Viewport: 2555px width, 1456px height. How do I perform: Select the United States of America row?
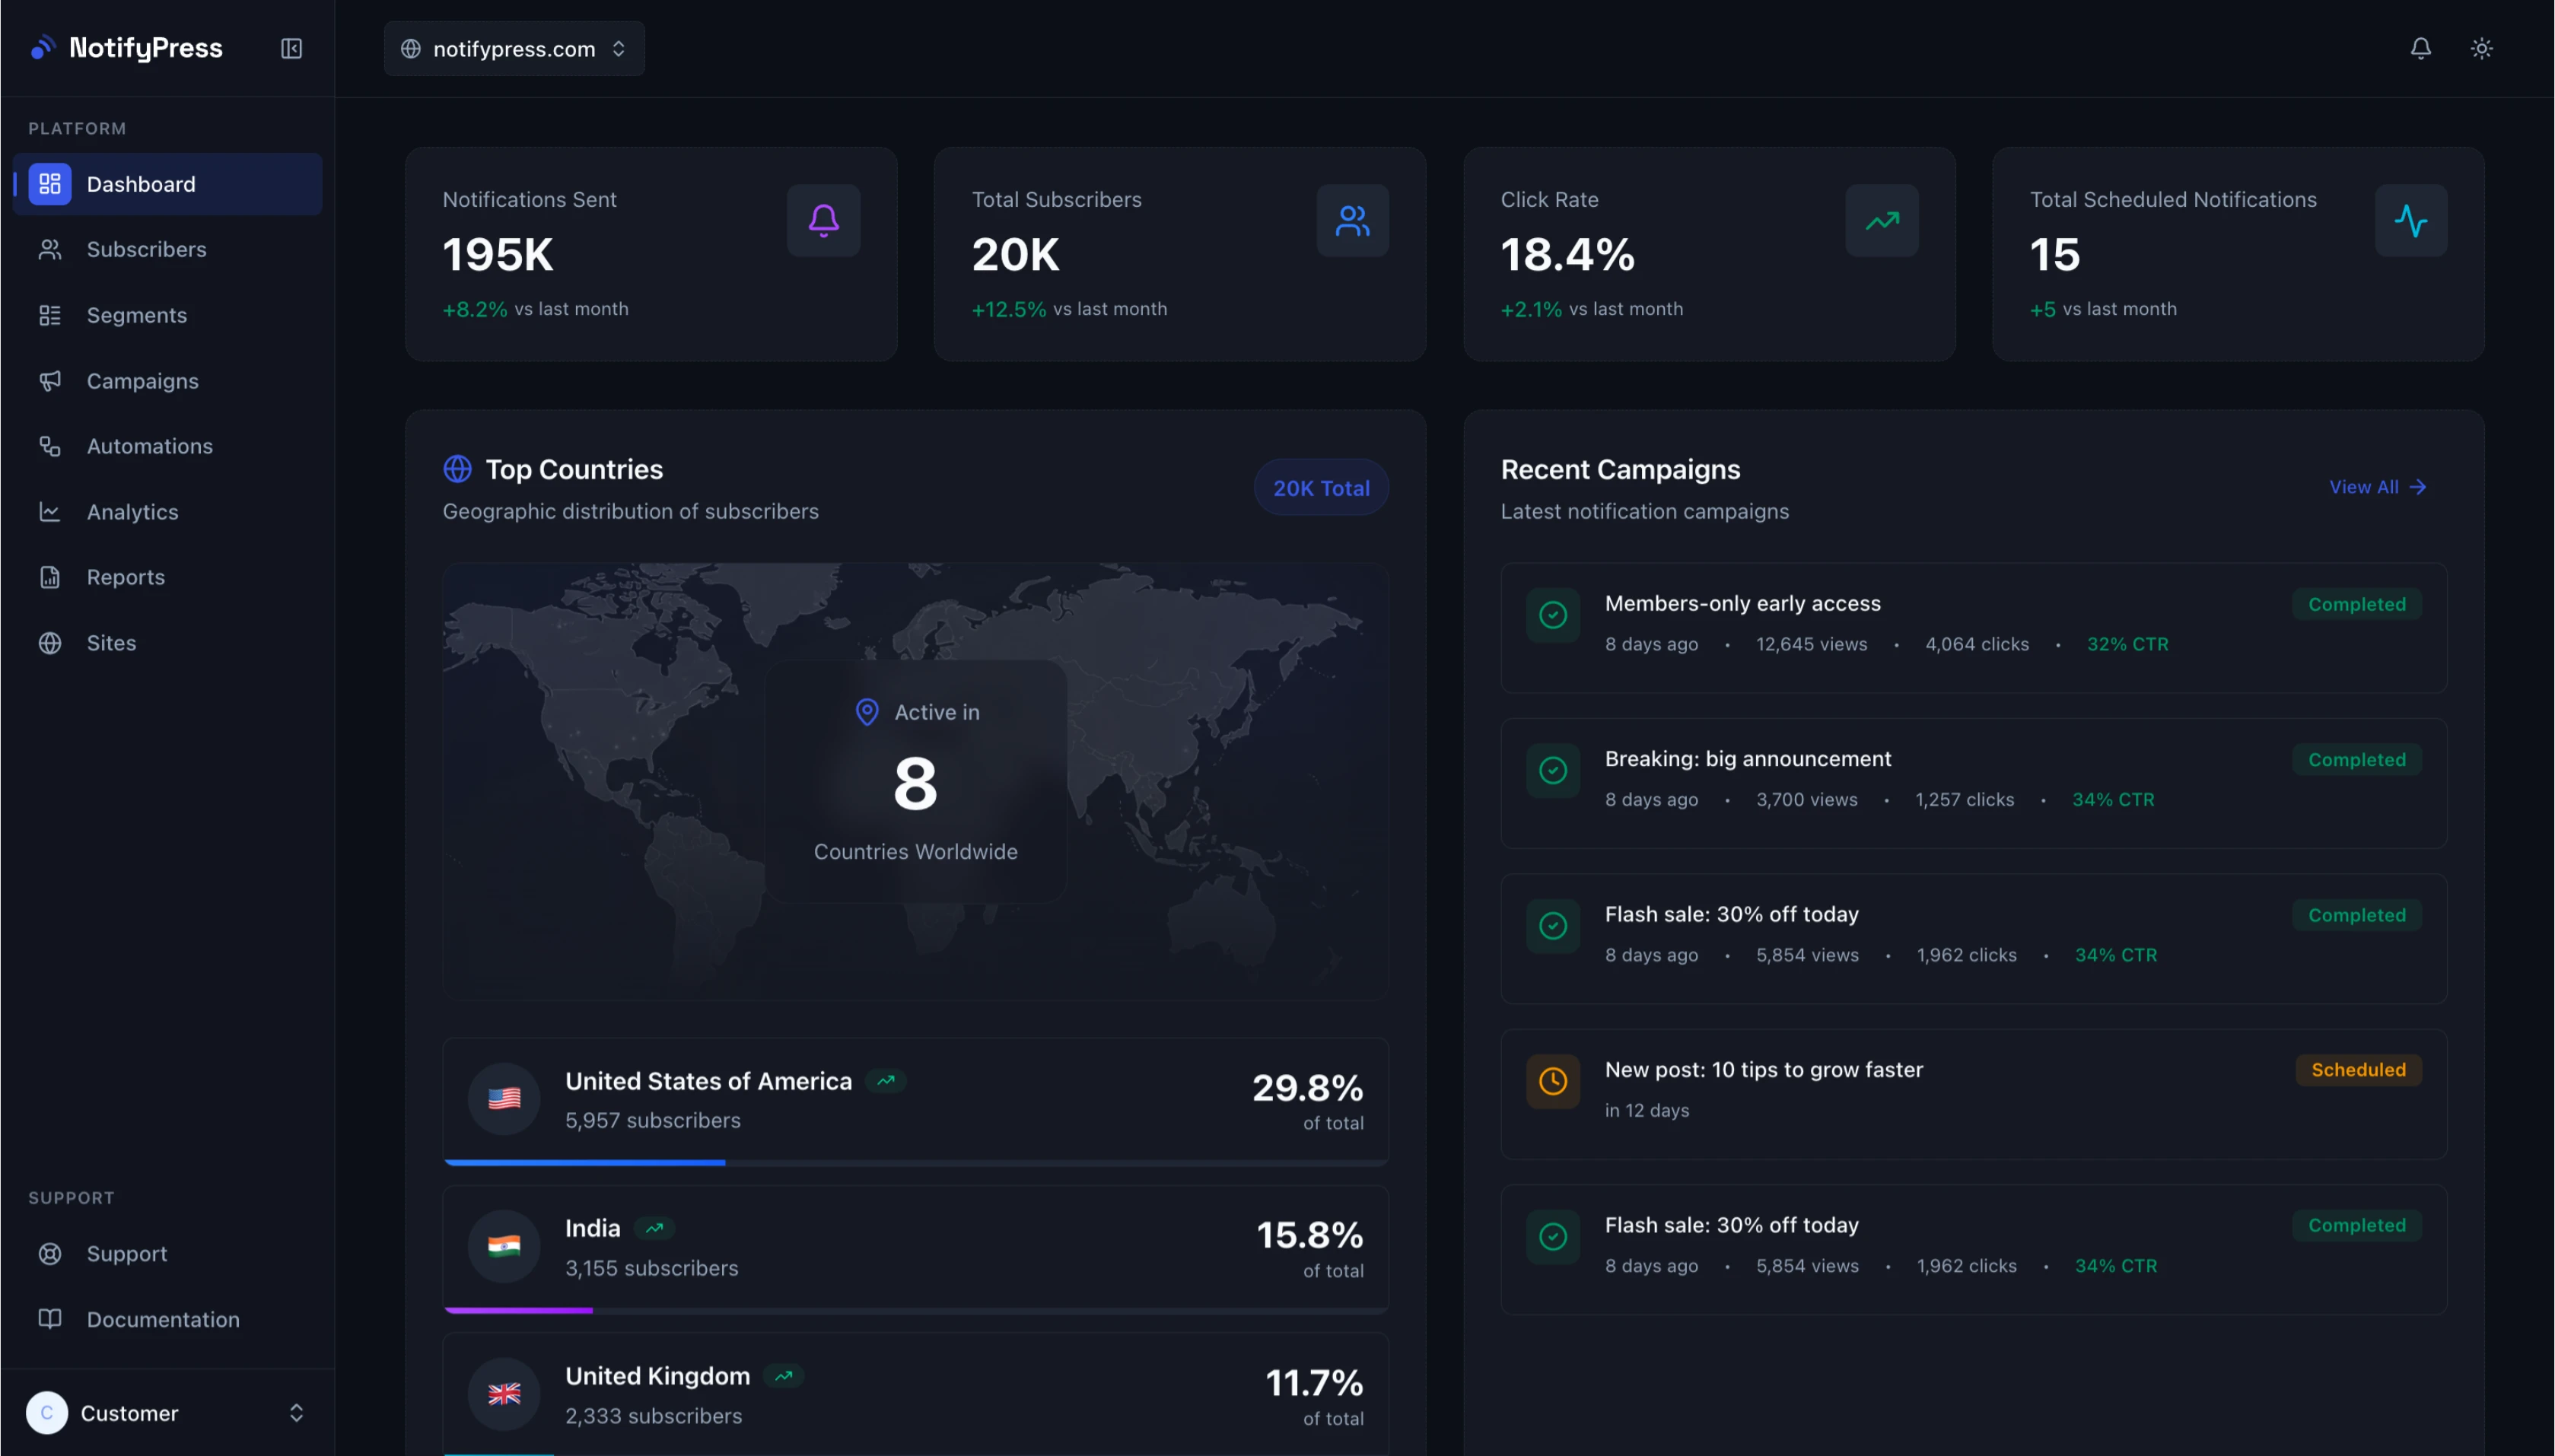tap(915, 1101)
